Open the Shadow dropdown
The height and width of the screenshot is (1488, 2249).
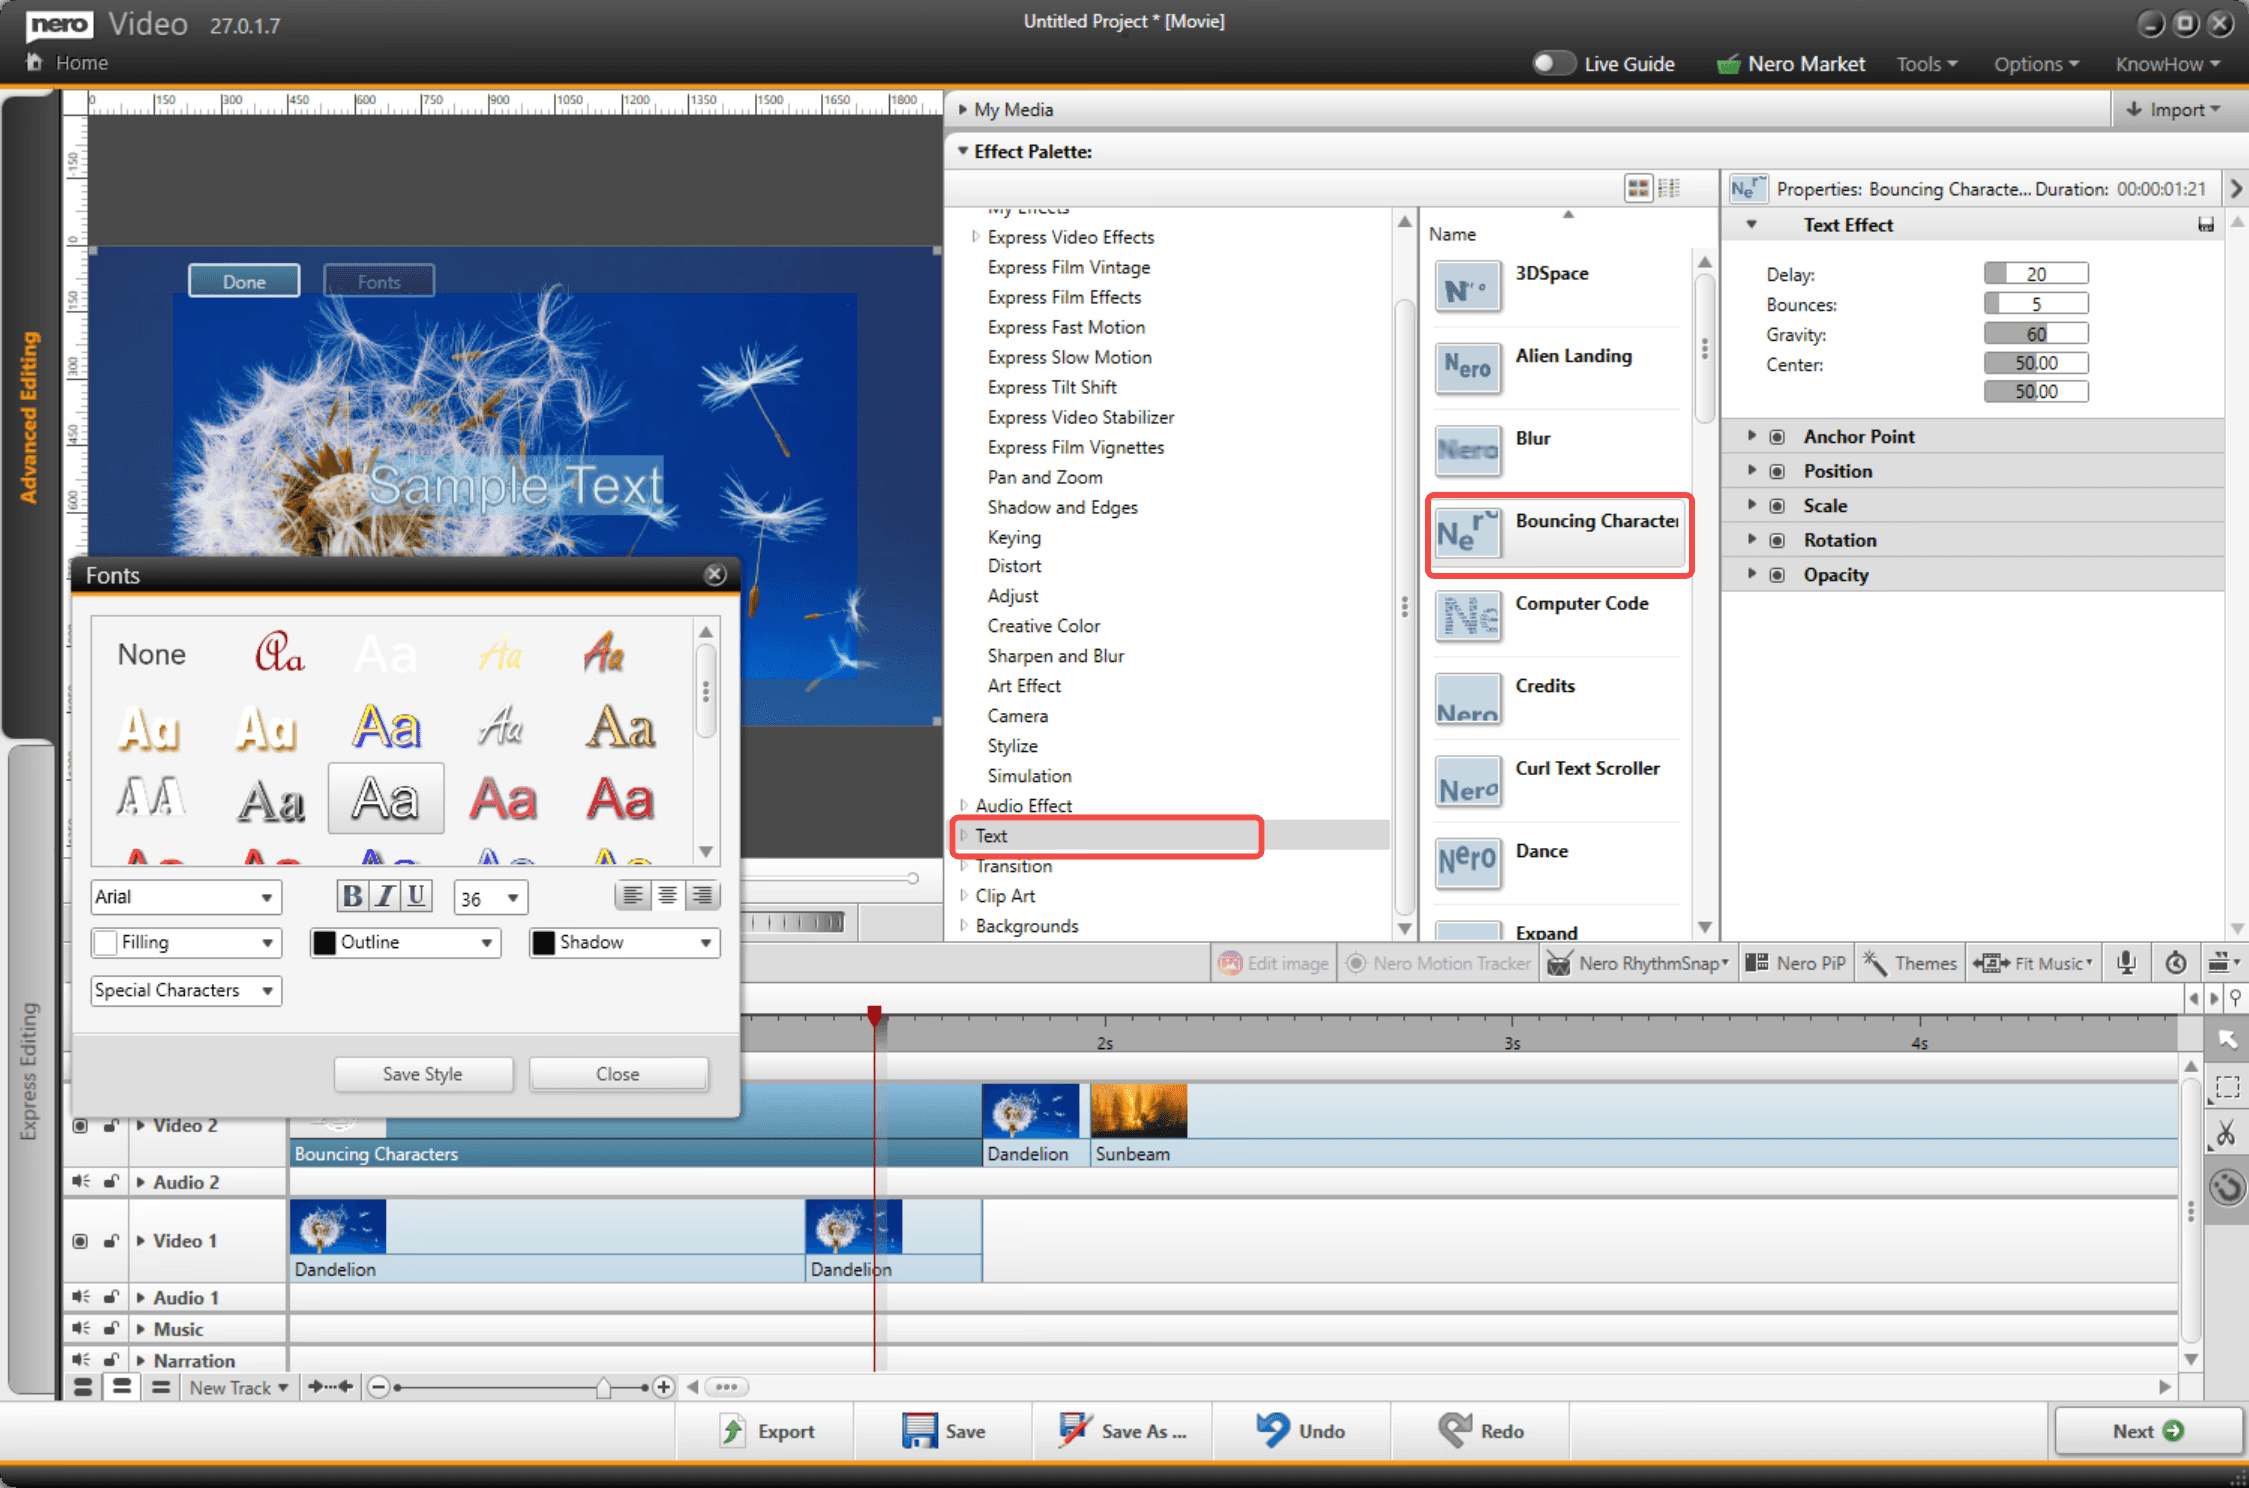(x=624, y=942)
